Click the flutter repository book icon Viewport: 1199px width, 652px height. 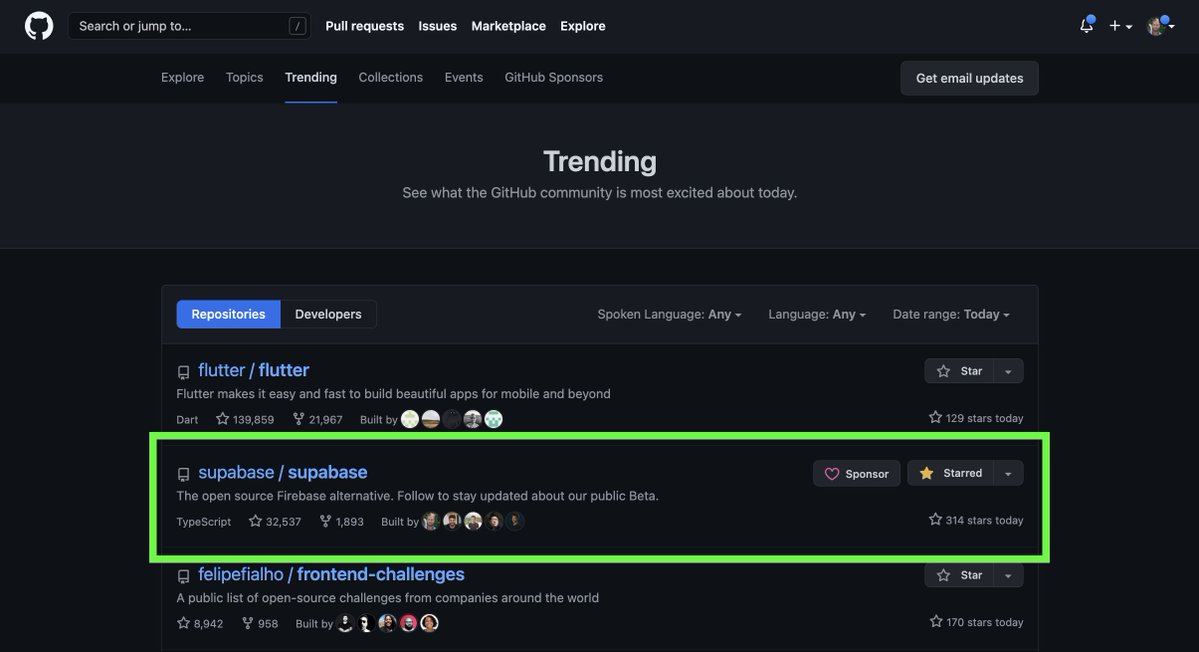pos(184,372)
